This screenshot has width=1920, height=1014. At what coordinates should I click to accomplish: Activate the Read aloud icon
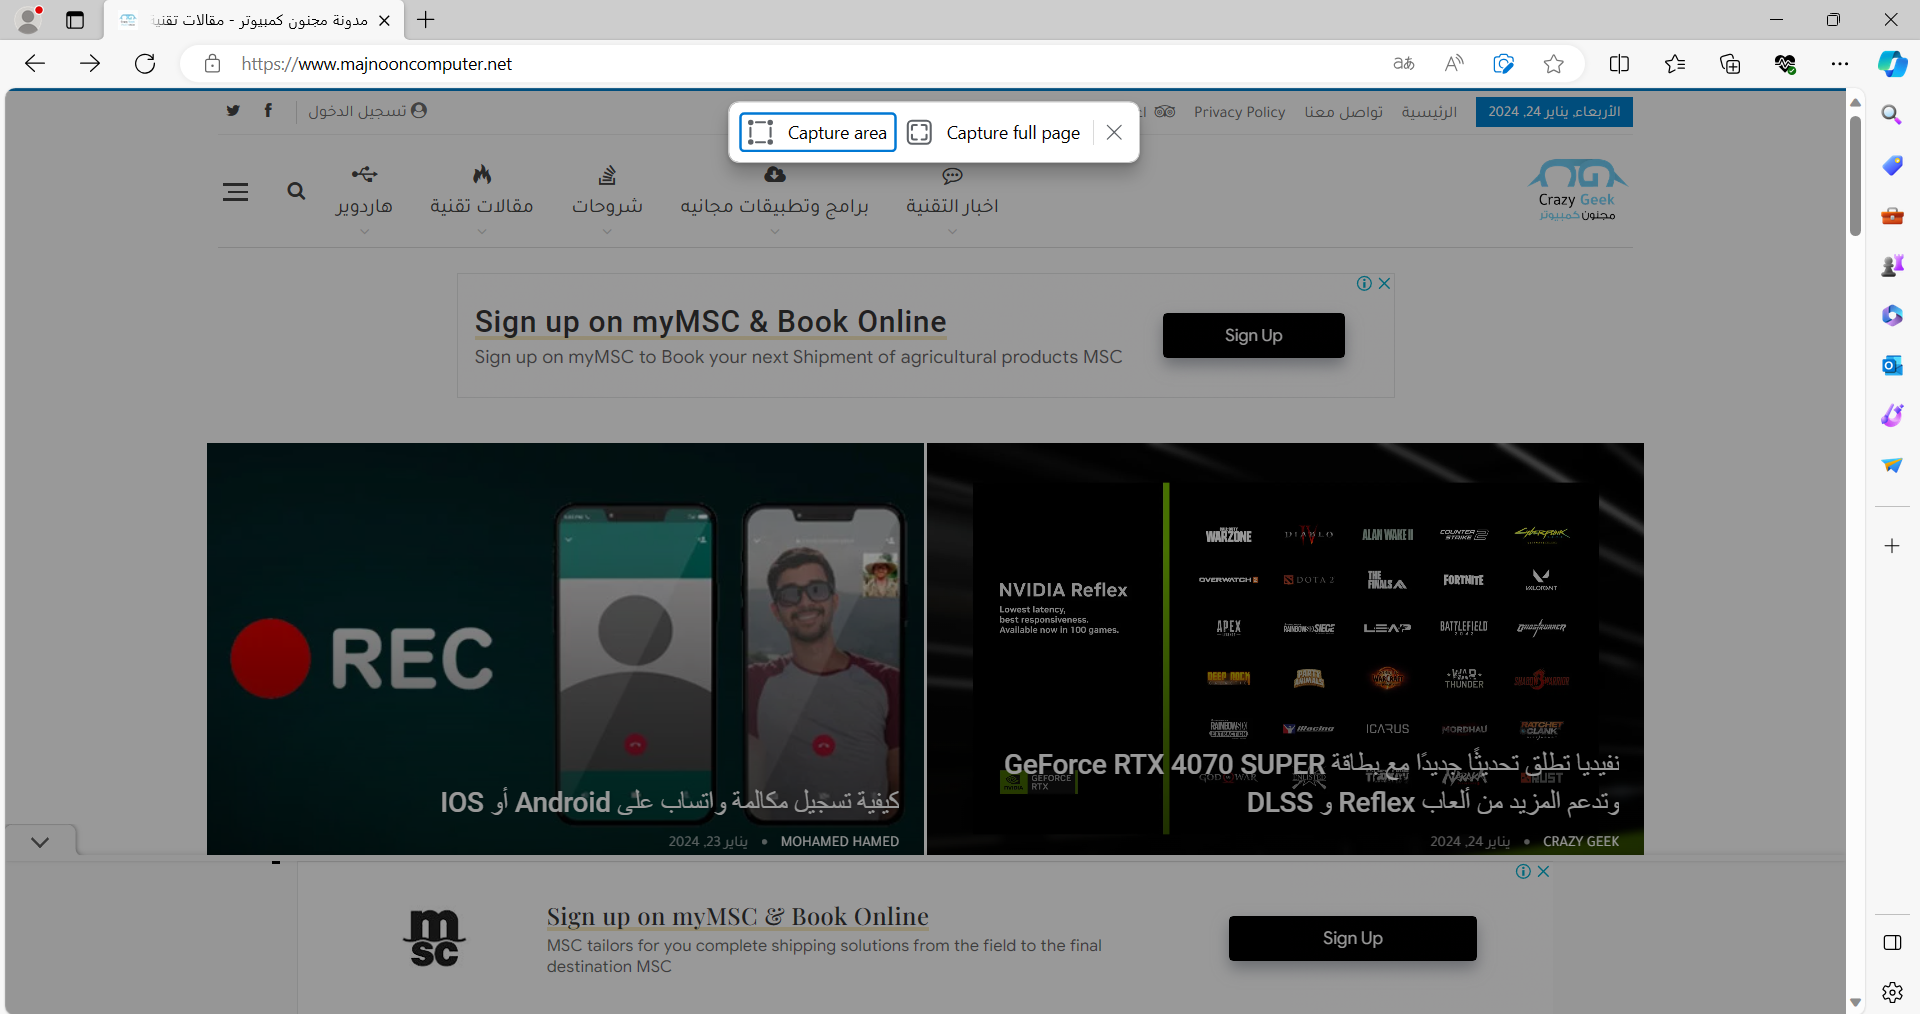tap(1454, 64)
